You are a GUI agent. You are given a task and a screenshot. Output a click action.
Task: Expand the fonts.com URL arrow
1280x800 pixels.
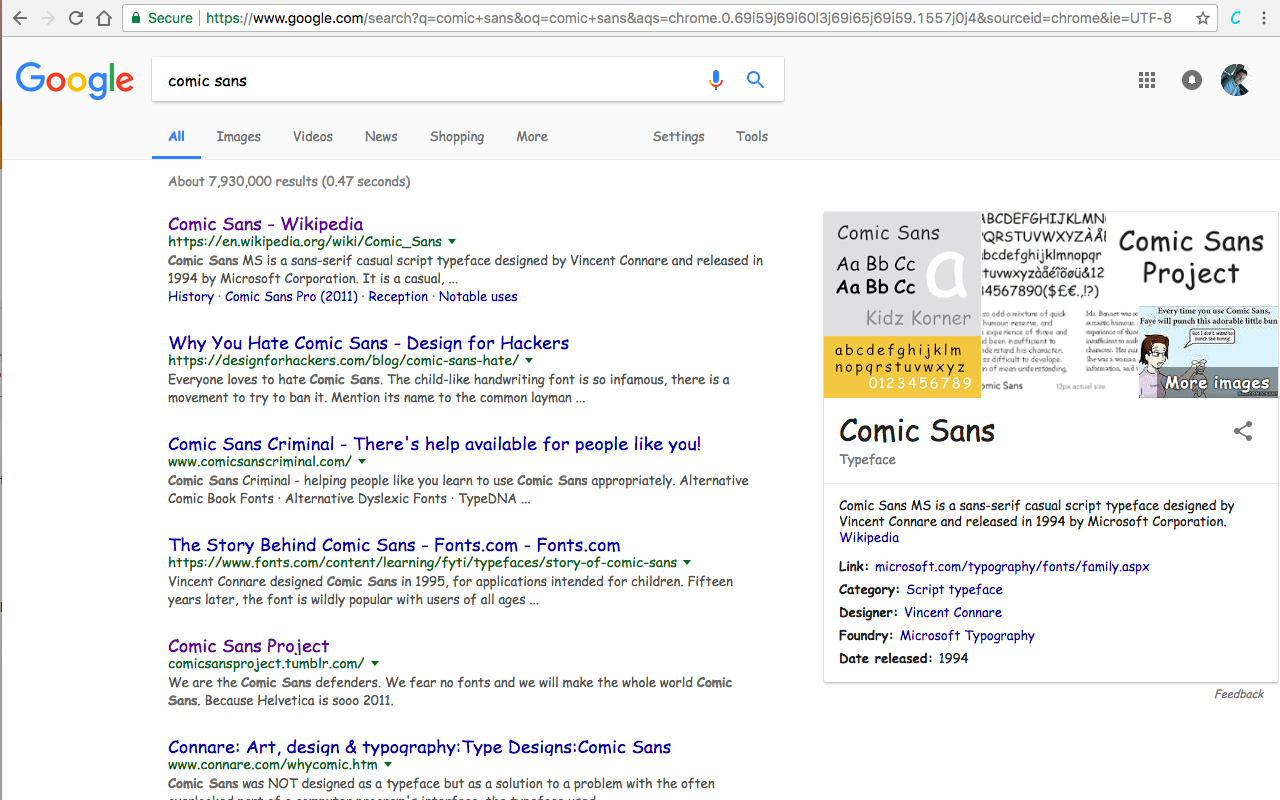click(687, 563)
